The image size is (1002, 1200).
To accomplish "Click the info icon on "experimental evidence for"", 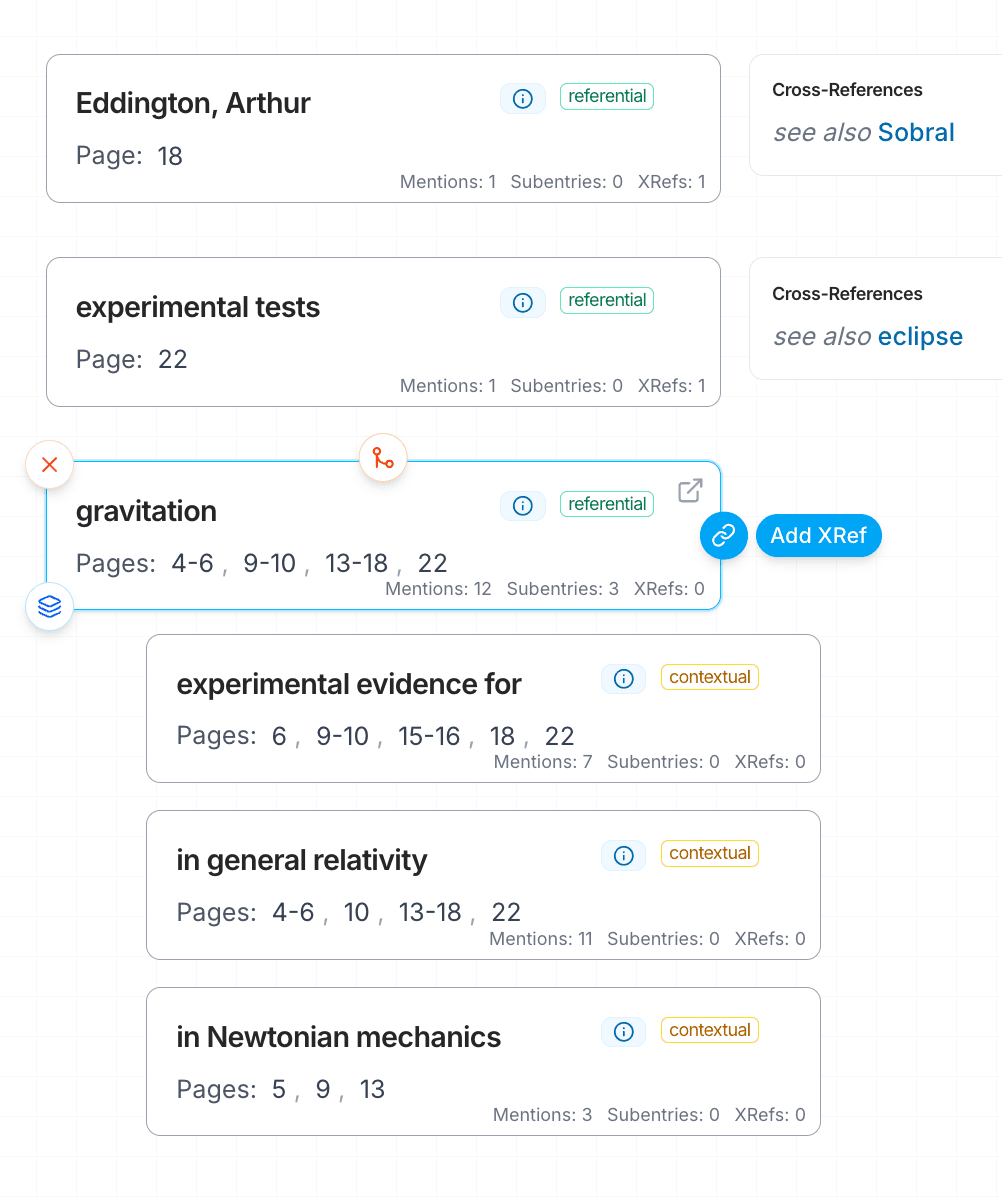I will tap(623, 679).
